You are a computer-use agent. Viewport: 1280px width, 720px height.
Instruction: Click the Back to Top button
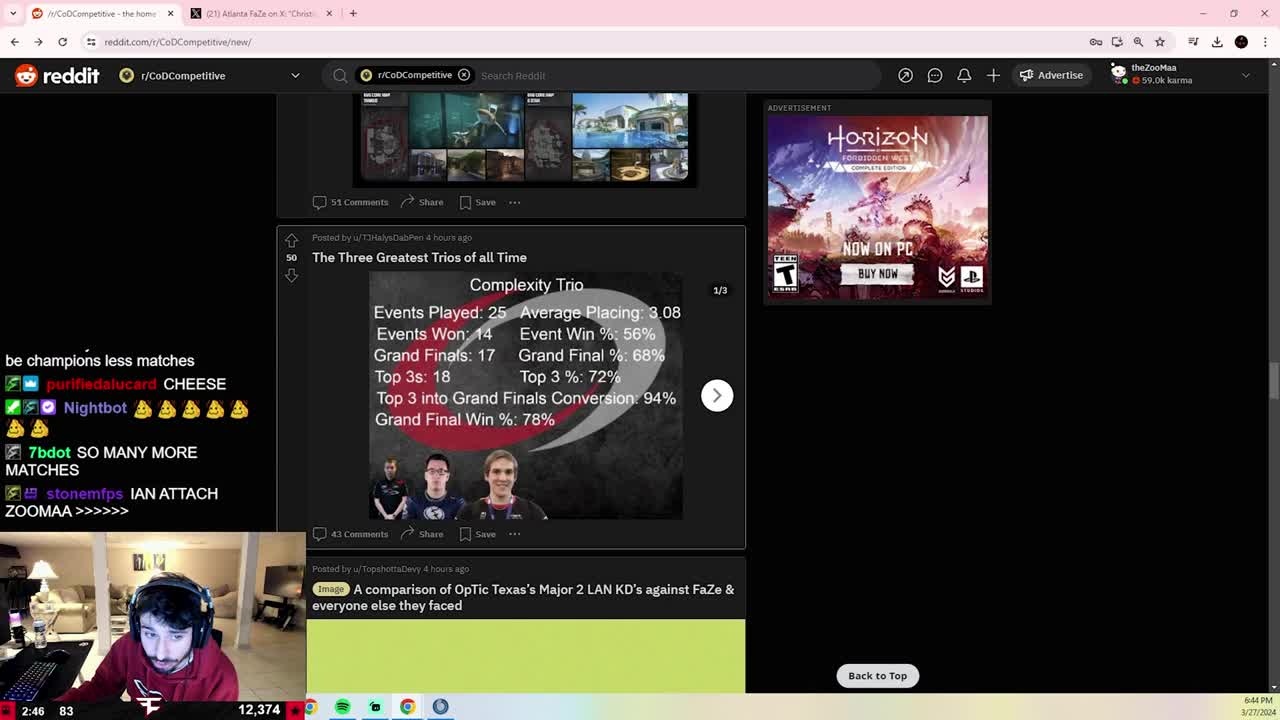[x=877, y=676]
